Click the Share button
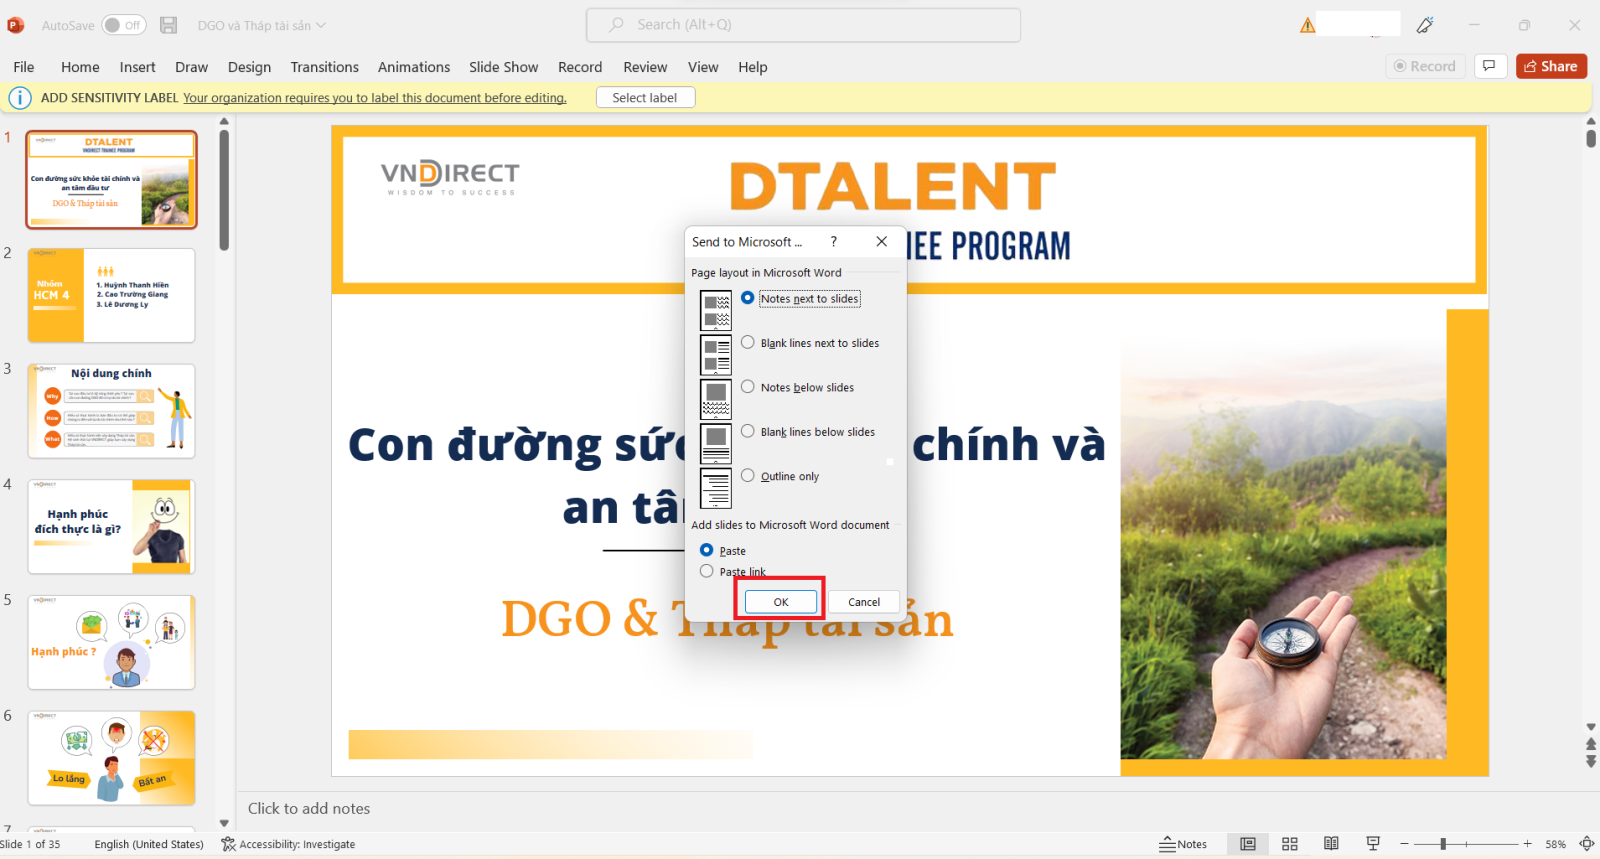 pyautogui.click(x=1551, y=66)
